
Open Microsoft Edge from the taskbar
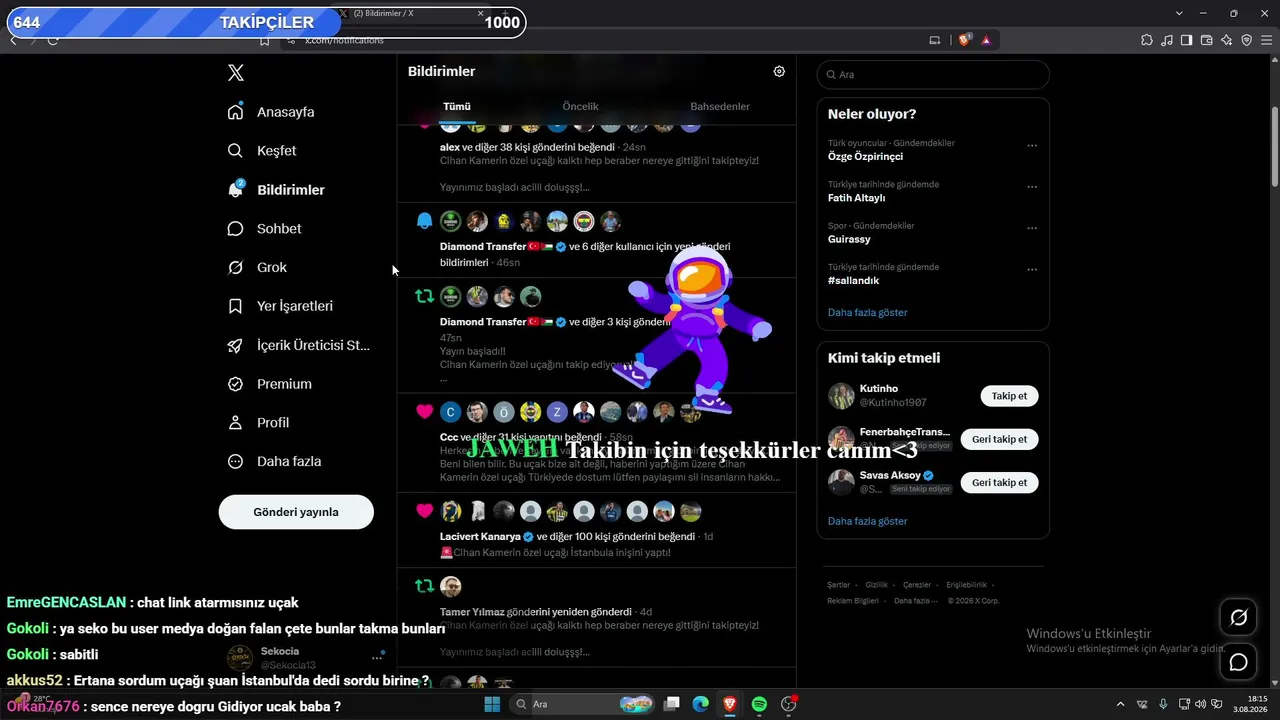pyautogui.click(x=702, y=704)
